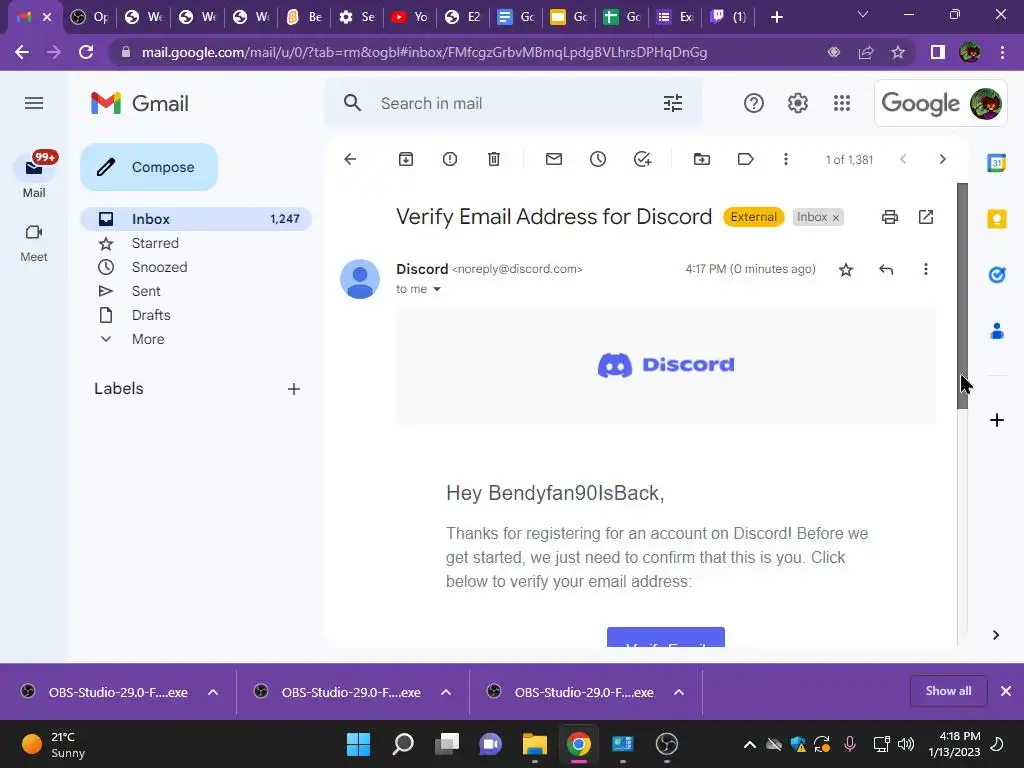Open Chrome side panel button
Viewport: 1024px width, 768px height.
click(x=938, y=52)
